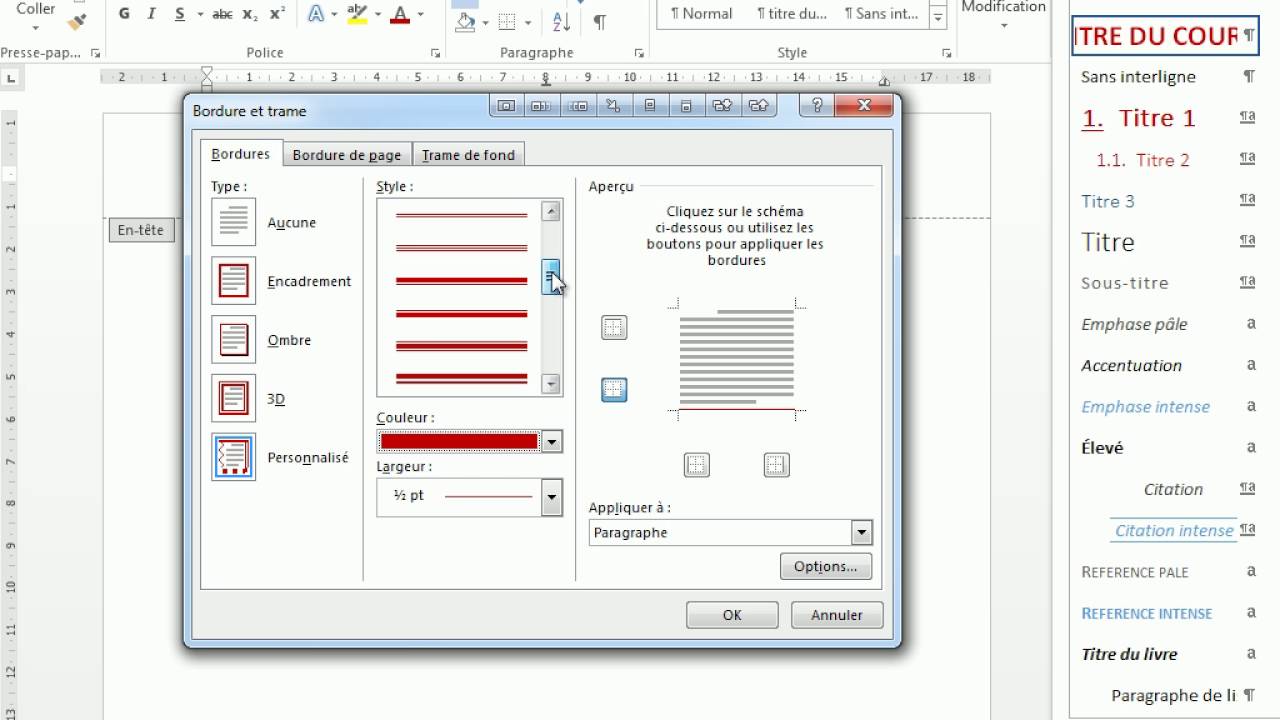Switch to the Trame de fond tab
This screenshot has width=1280, height=720.
coord(468,155)
